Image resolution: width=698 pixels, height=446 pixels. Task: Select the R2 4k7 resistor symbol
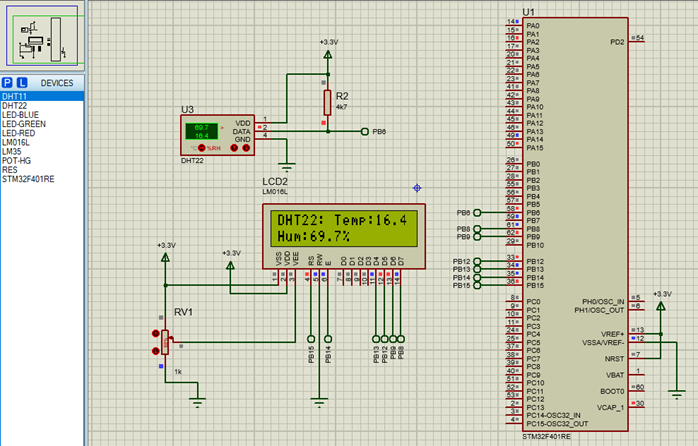coord(327,101)
